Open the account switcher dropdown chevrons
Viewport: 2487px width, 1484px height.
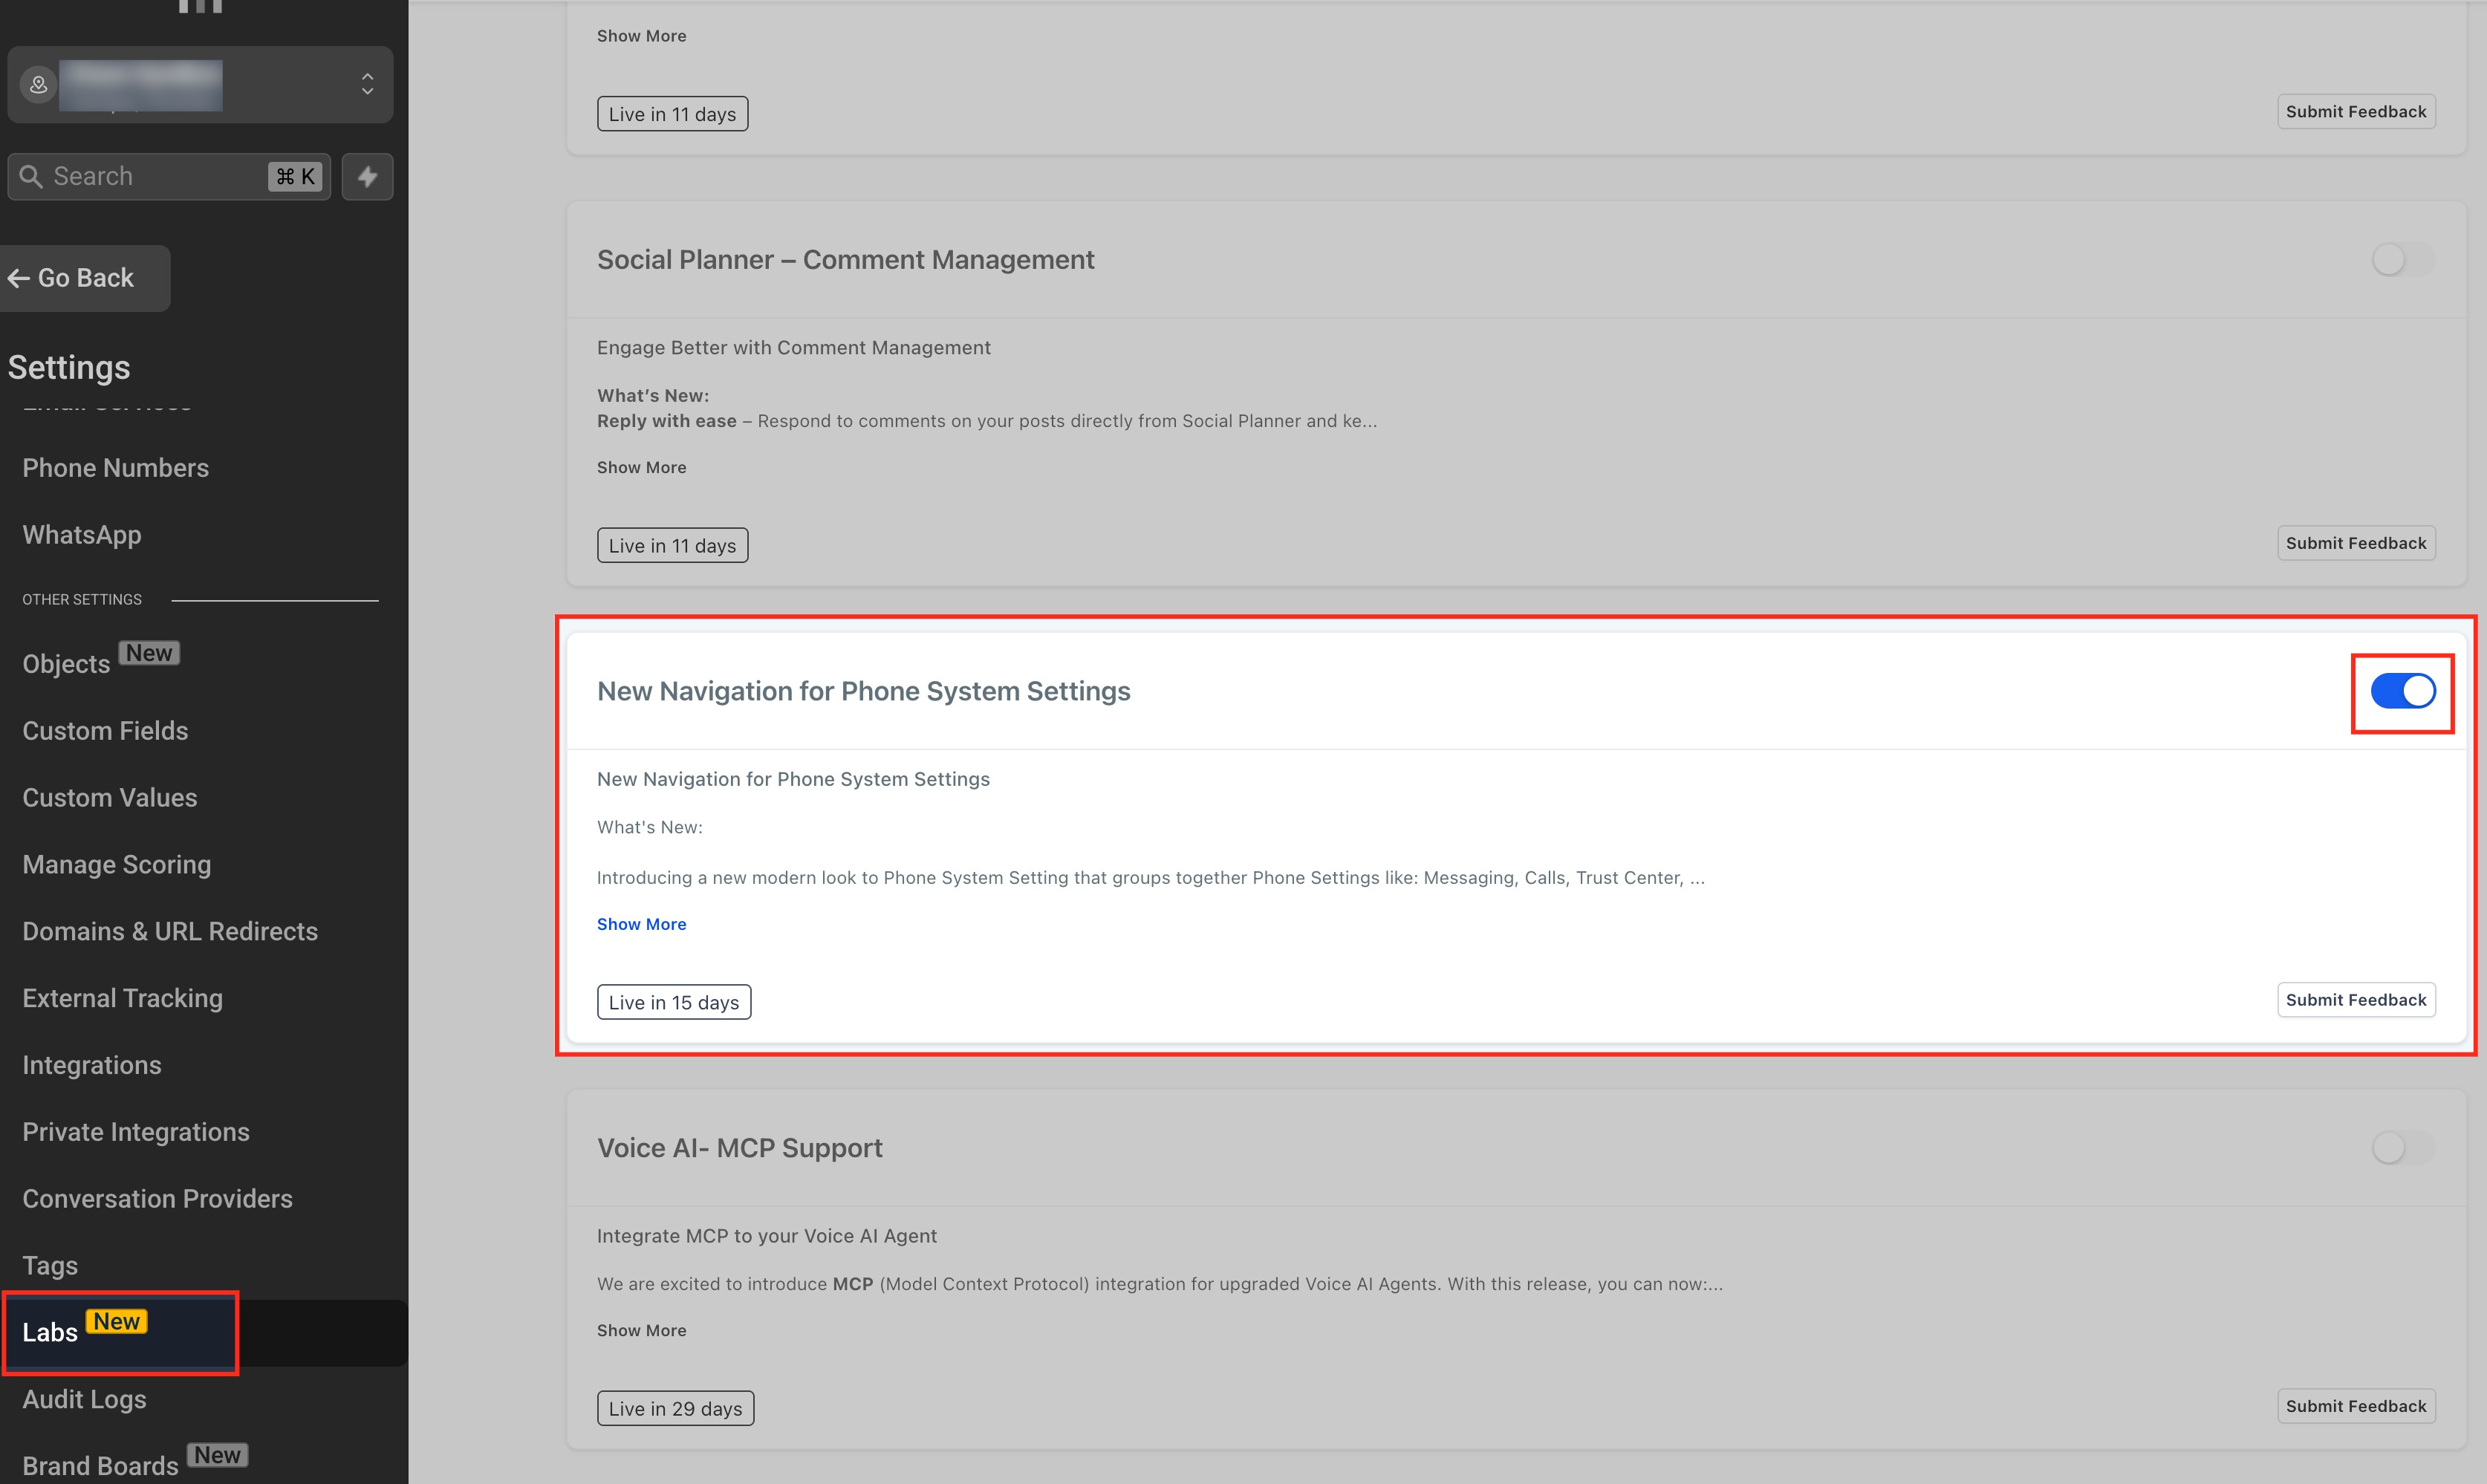point(367,84)
